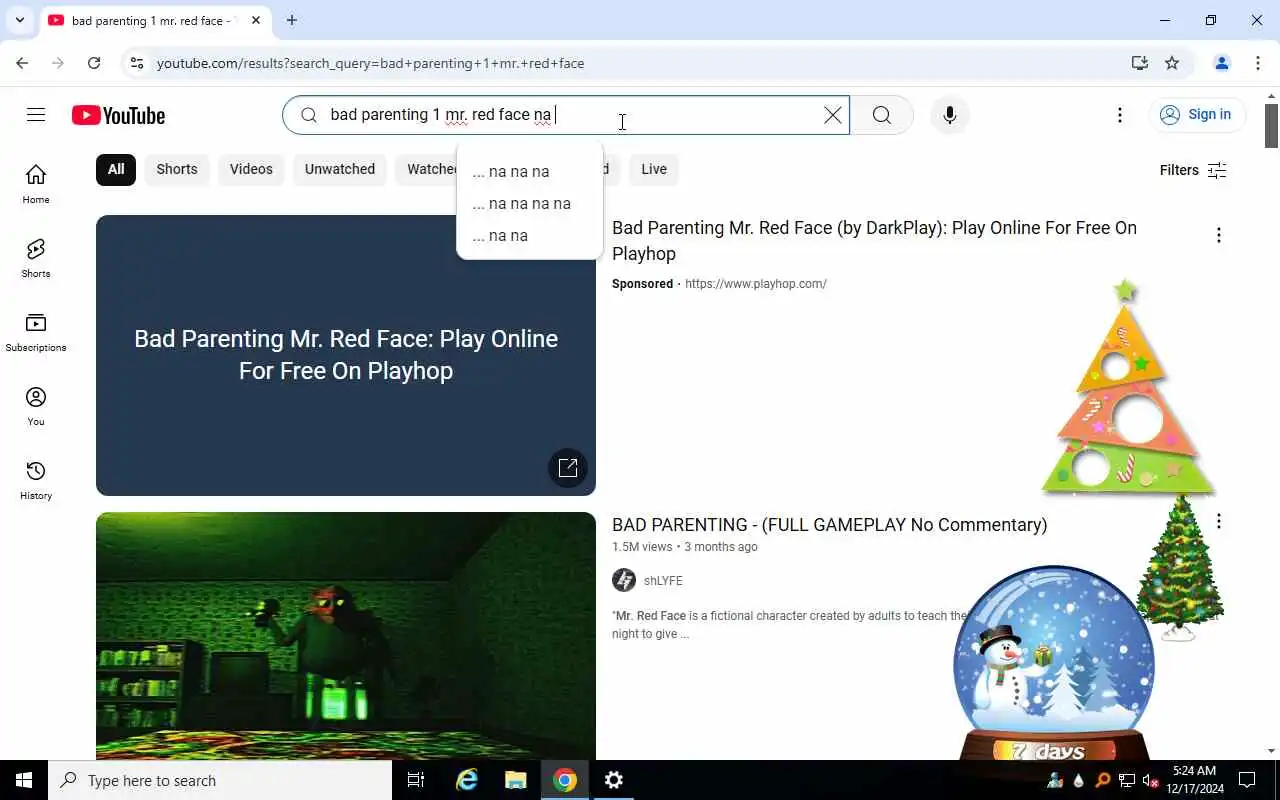This screenshot has width=1280, height=800.
Task: Select the Videos filter chip
Action: tap(251, 169)
